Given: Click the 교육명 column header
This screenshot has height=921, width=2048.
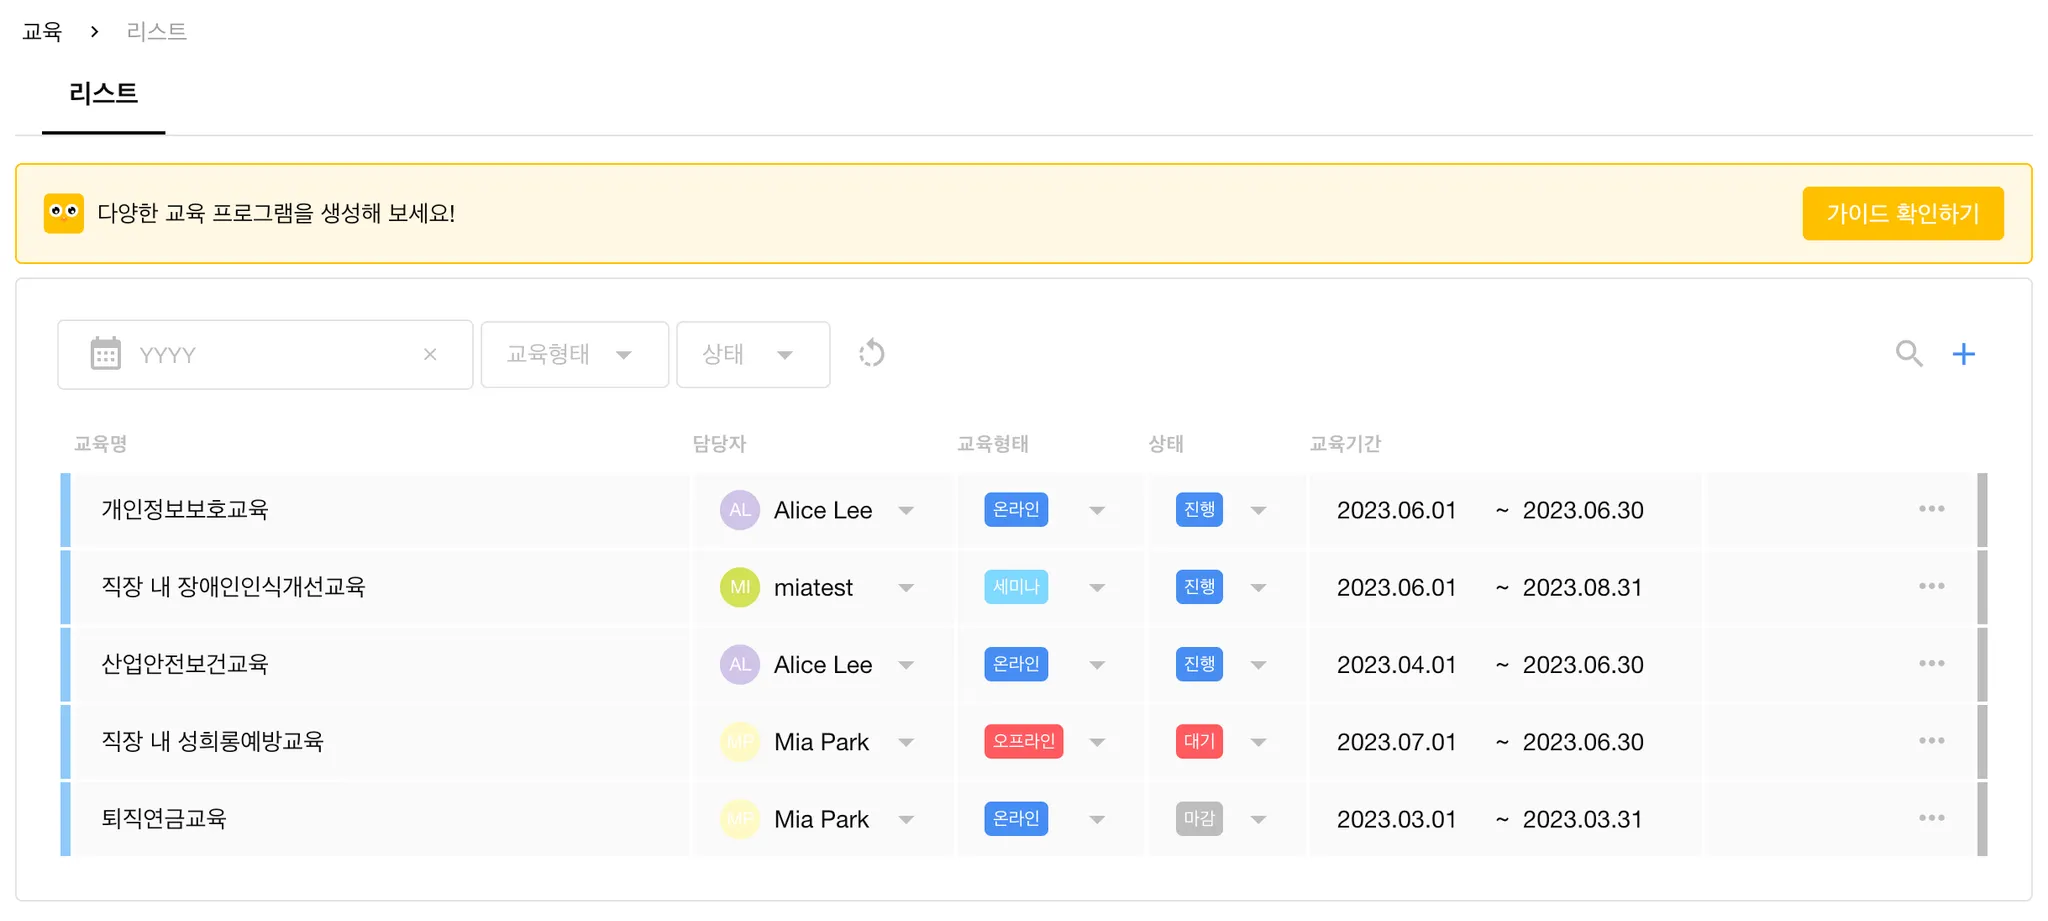Looking at the screenshot, I should tap(100, 443).
